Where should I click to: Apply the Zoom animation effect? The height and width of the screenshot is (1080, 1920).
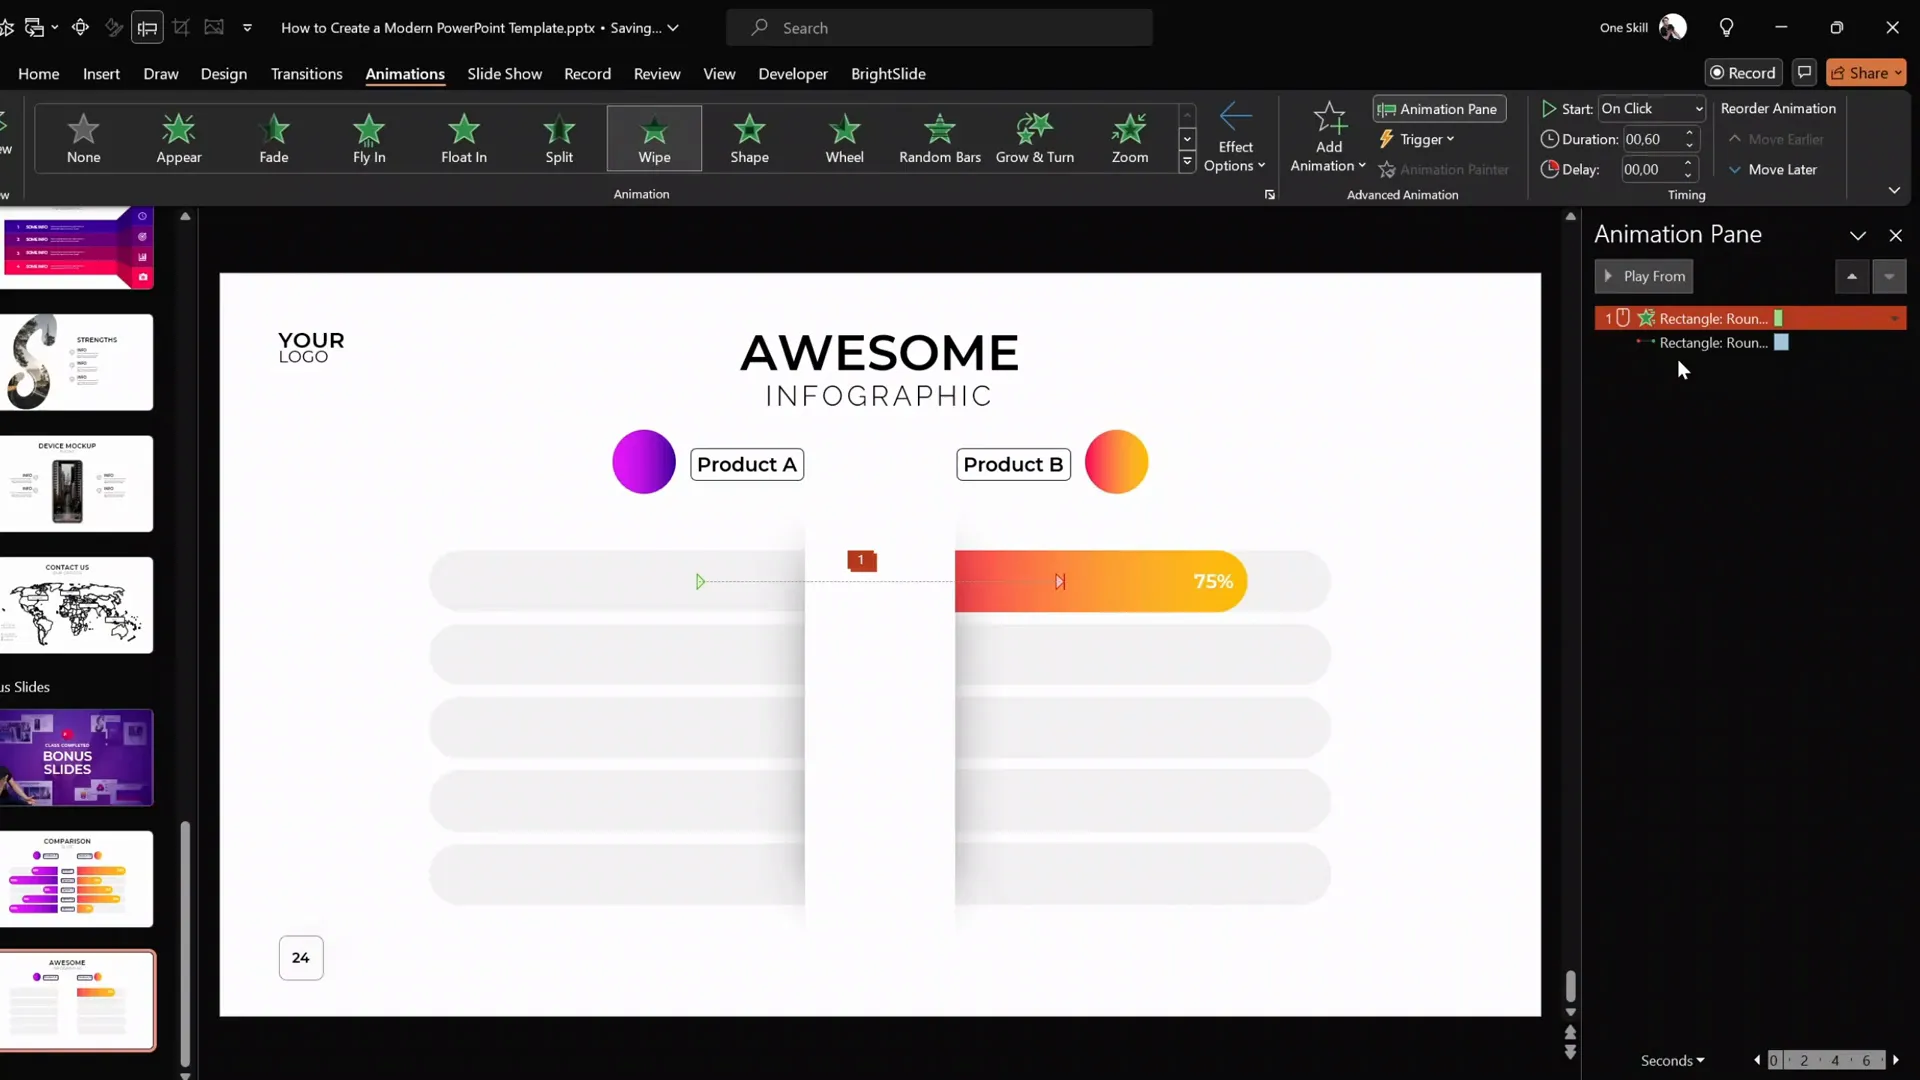click(x=1130, y=138)
